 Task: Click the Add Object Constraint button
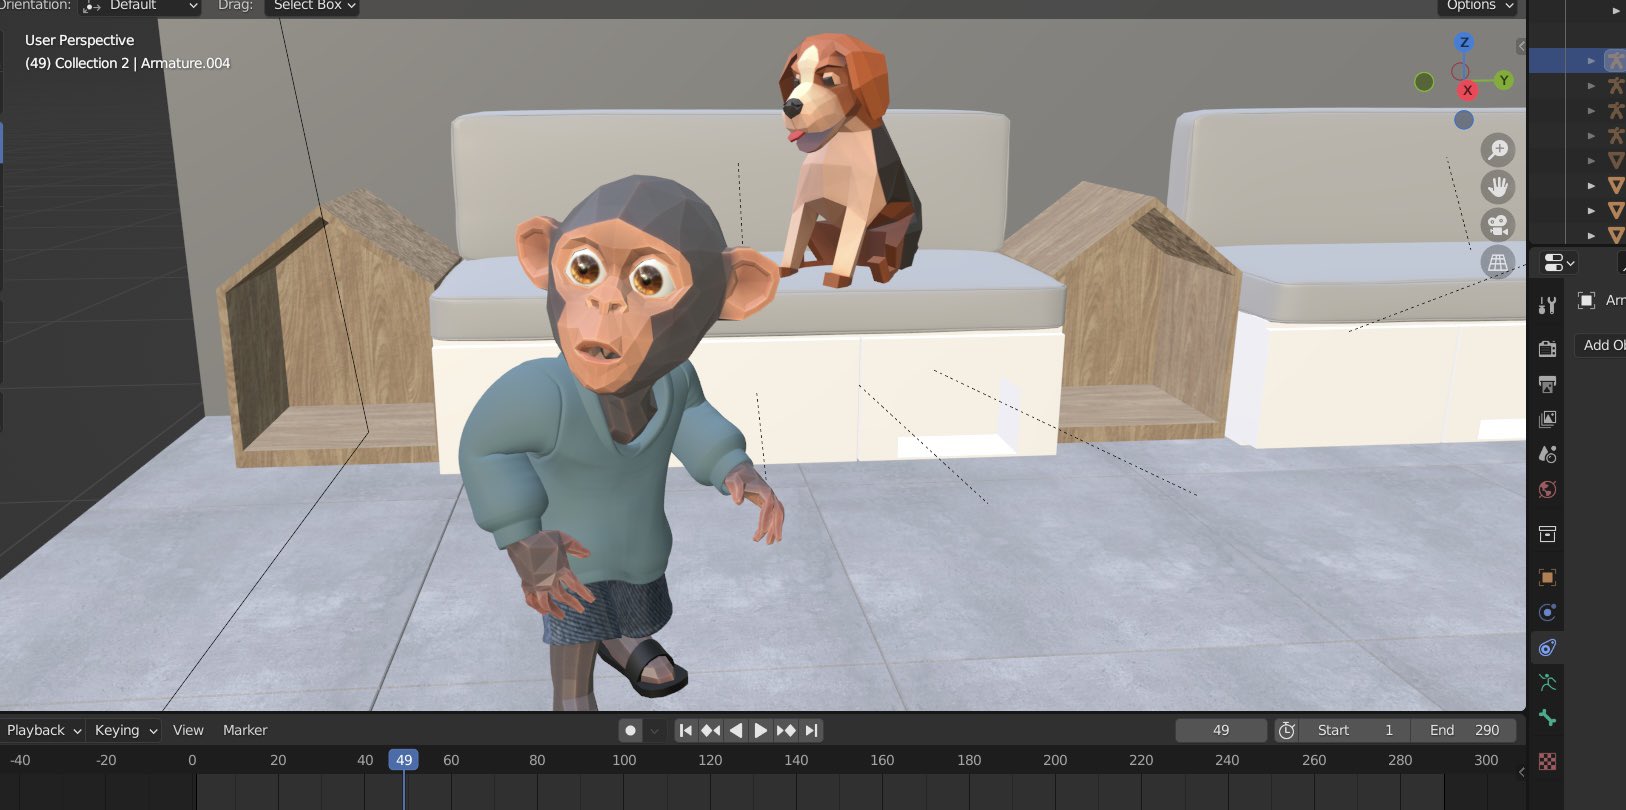click(x=1600, y=345)
